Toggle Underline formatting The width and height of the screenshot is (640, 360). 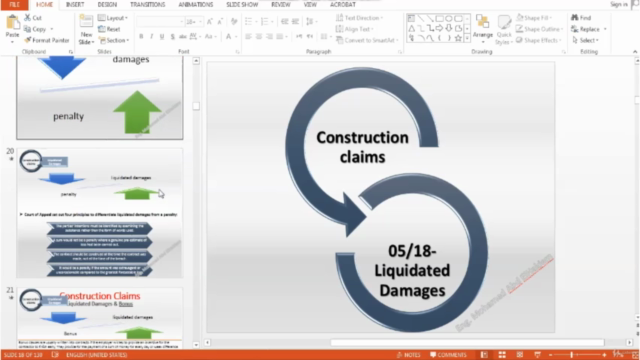[162, 37]
